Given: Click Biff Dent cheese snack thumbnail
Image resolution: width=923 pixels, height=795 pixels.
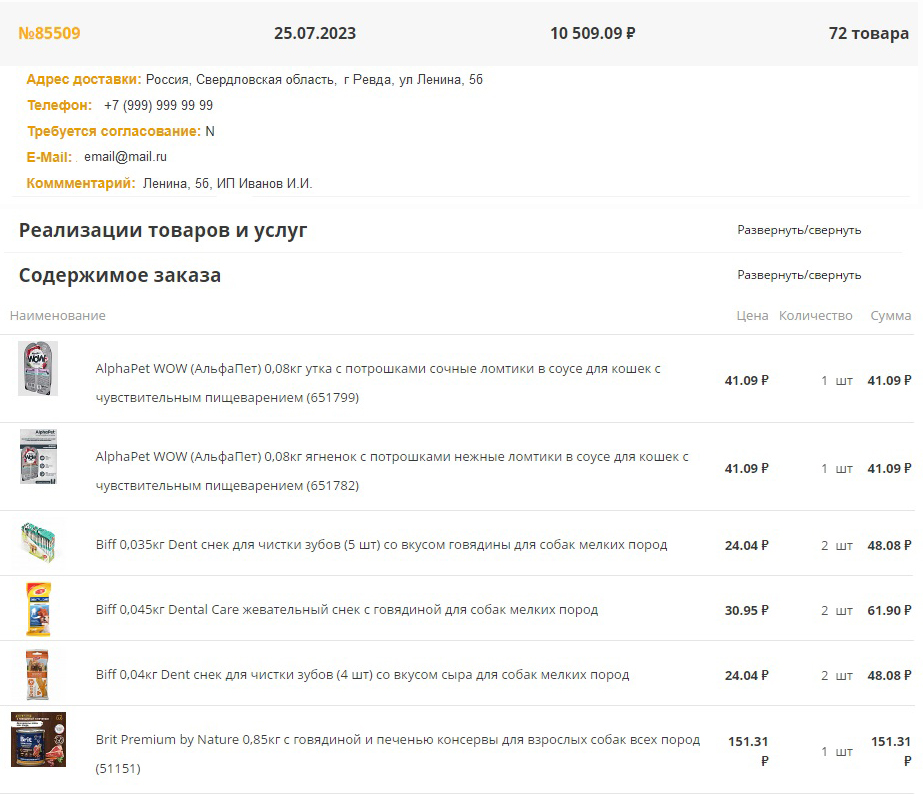Looking at the screenshot, I should tap(38, 674).
